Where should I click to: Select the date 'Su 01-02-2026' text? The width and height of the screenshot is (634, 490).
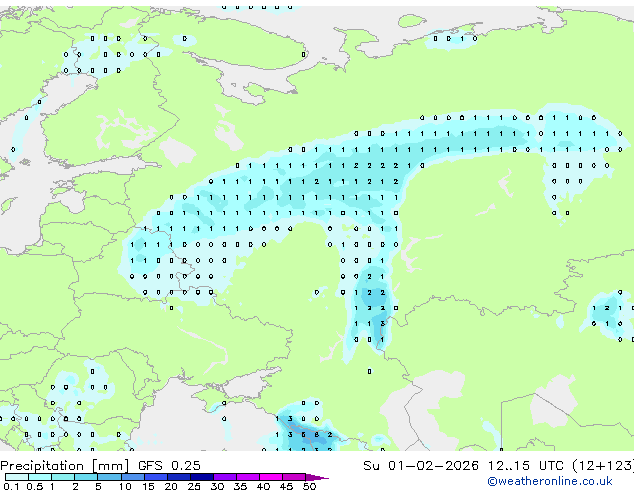click(421, 466)
